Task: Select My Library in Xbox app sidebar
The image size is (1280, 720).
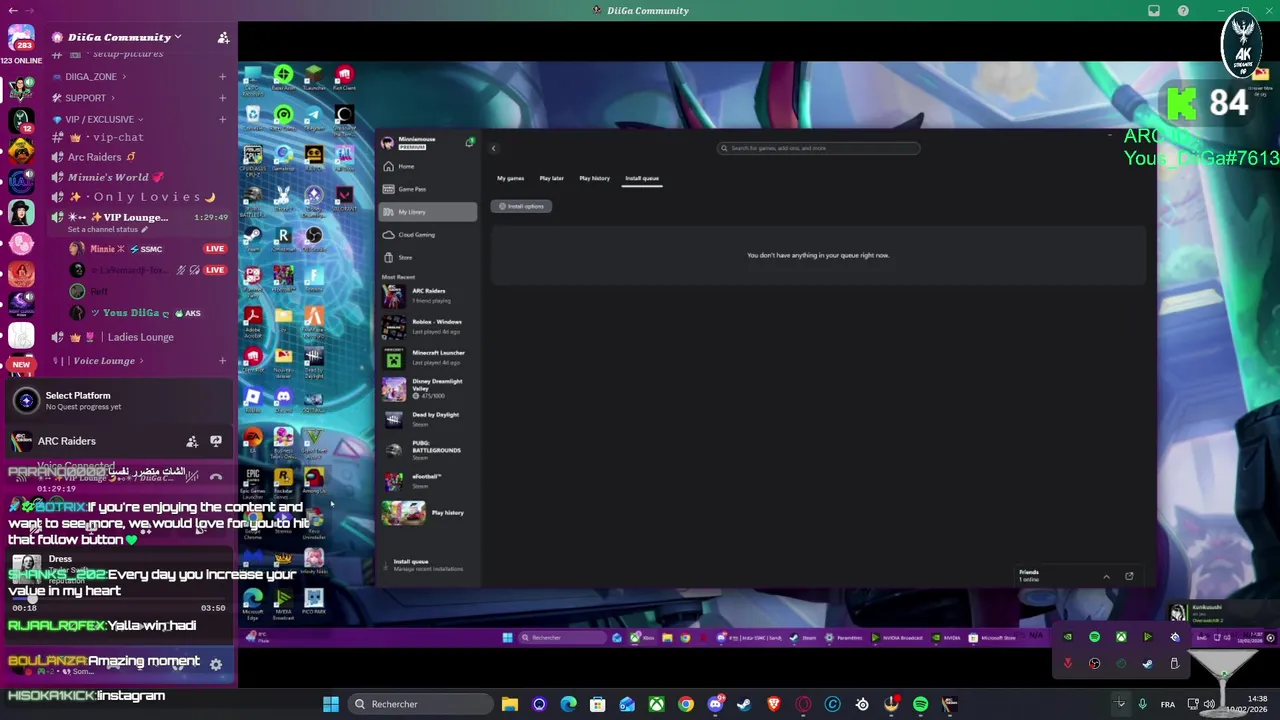Action: [x=428, y=212]
